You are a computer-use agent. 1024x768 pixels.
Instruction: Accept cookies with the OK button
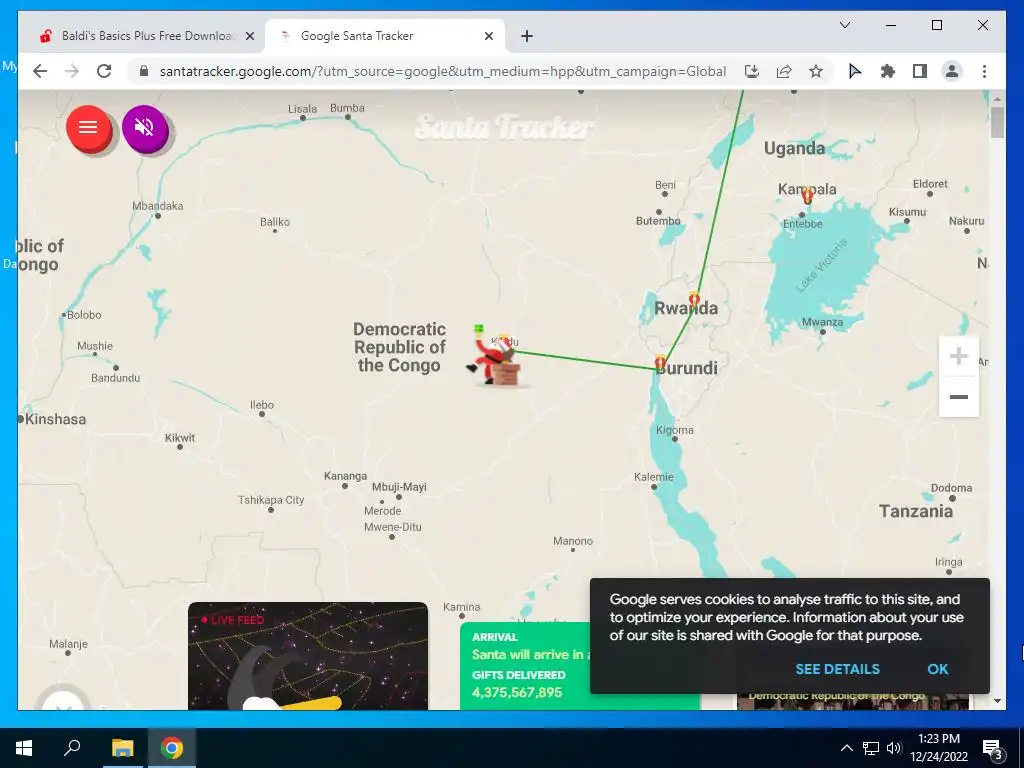pos(937,669)
